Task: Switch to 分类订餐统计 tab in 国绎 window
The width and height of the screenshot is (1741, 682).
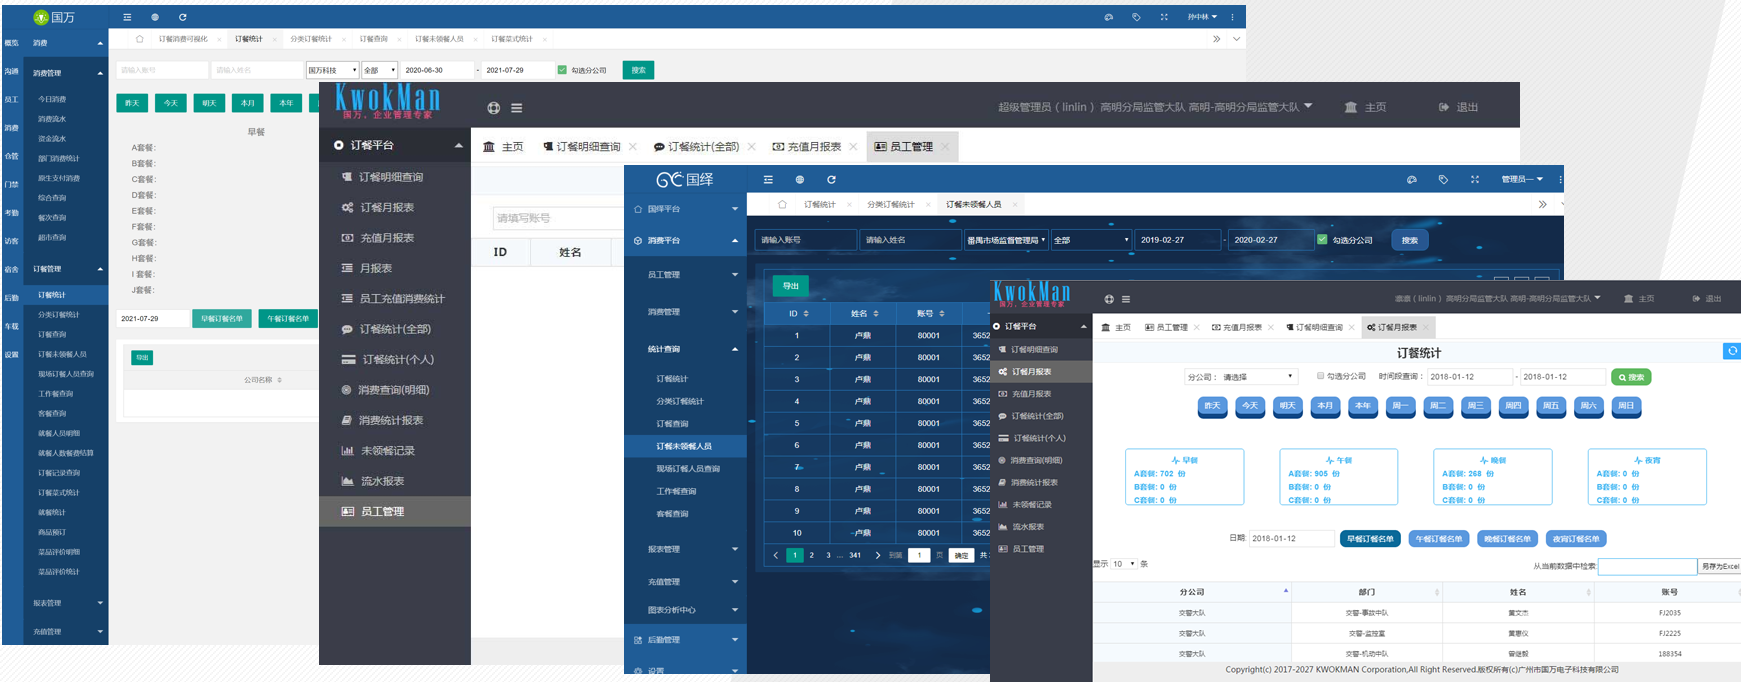Action: coord(890,204)
